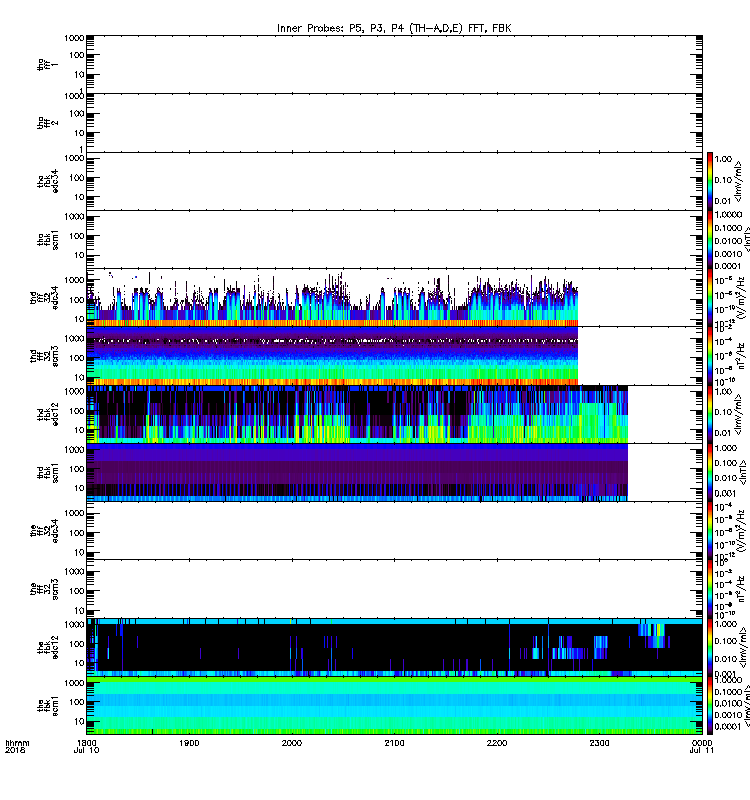Select the "thd fff 32 edc34" axis label
The height and width of the screenshot is (800, 750).
click(x=44, y=298)
